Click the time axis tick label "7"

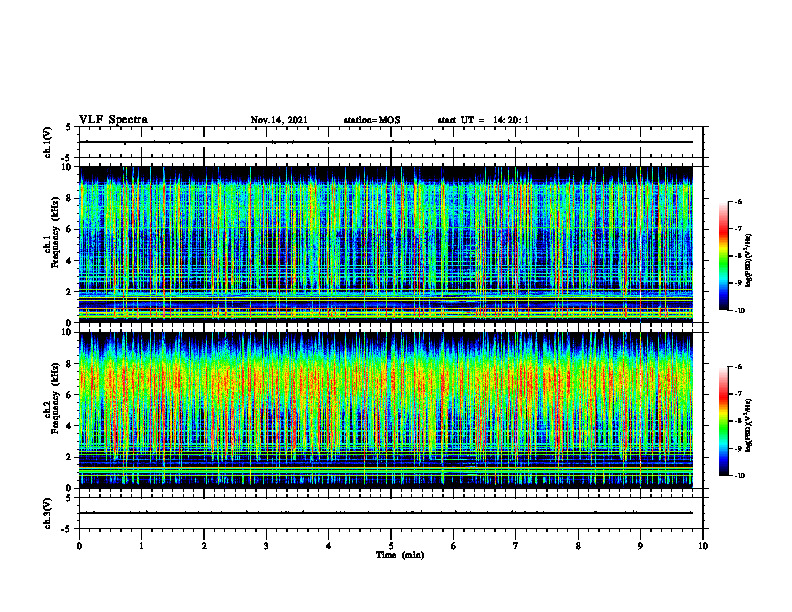coord(516,546)
